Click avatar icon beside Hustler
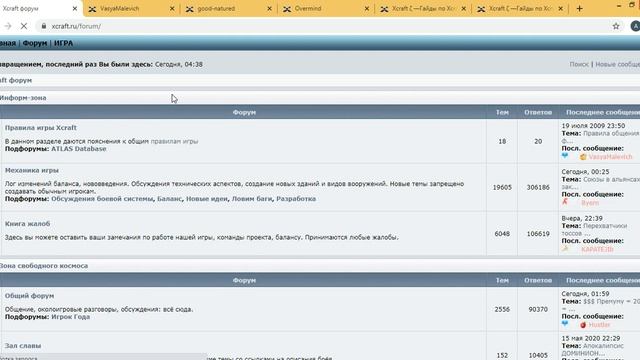640x360 pixels. pos(583,325)
